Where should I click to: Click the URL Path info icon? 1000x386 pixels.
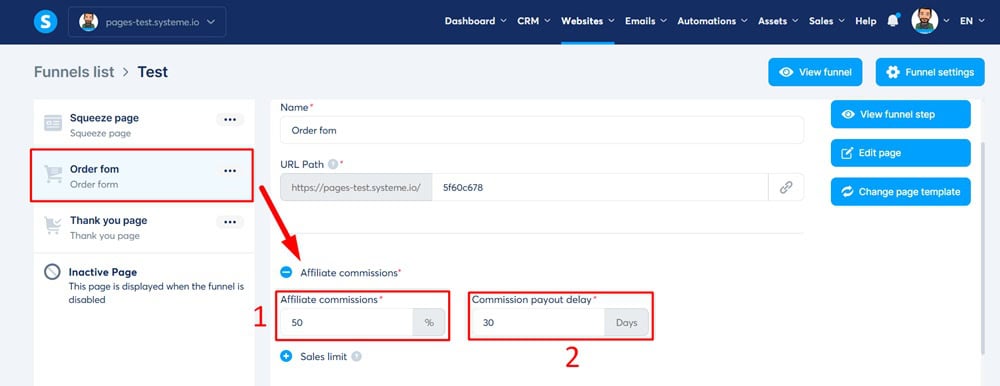tap(332, 164)
